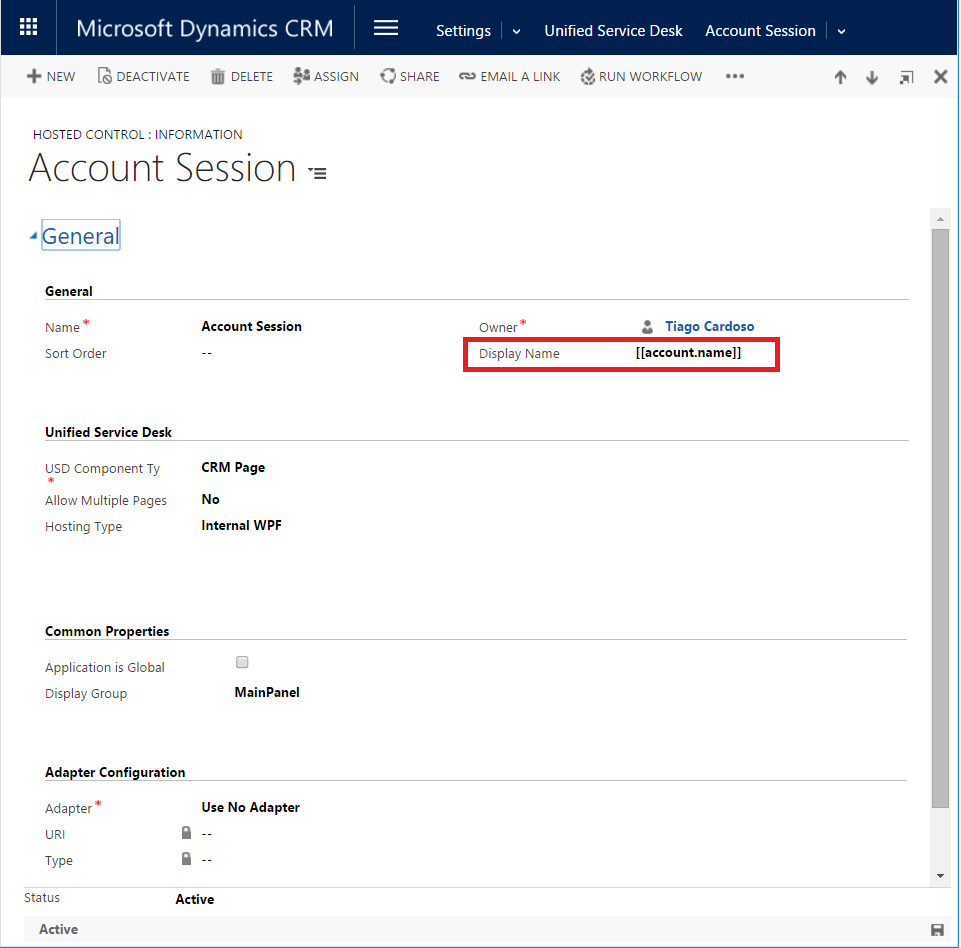This screenshot has width=961, height=948.
Task: Click the Display Name field value
Action: pos(689,354)
